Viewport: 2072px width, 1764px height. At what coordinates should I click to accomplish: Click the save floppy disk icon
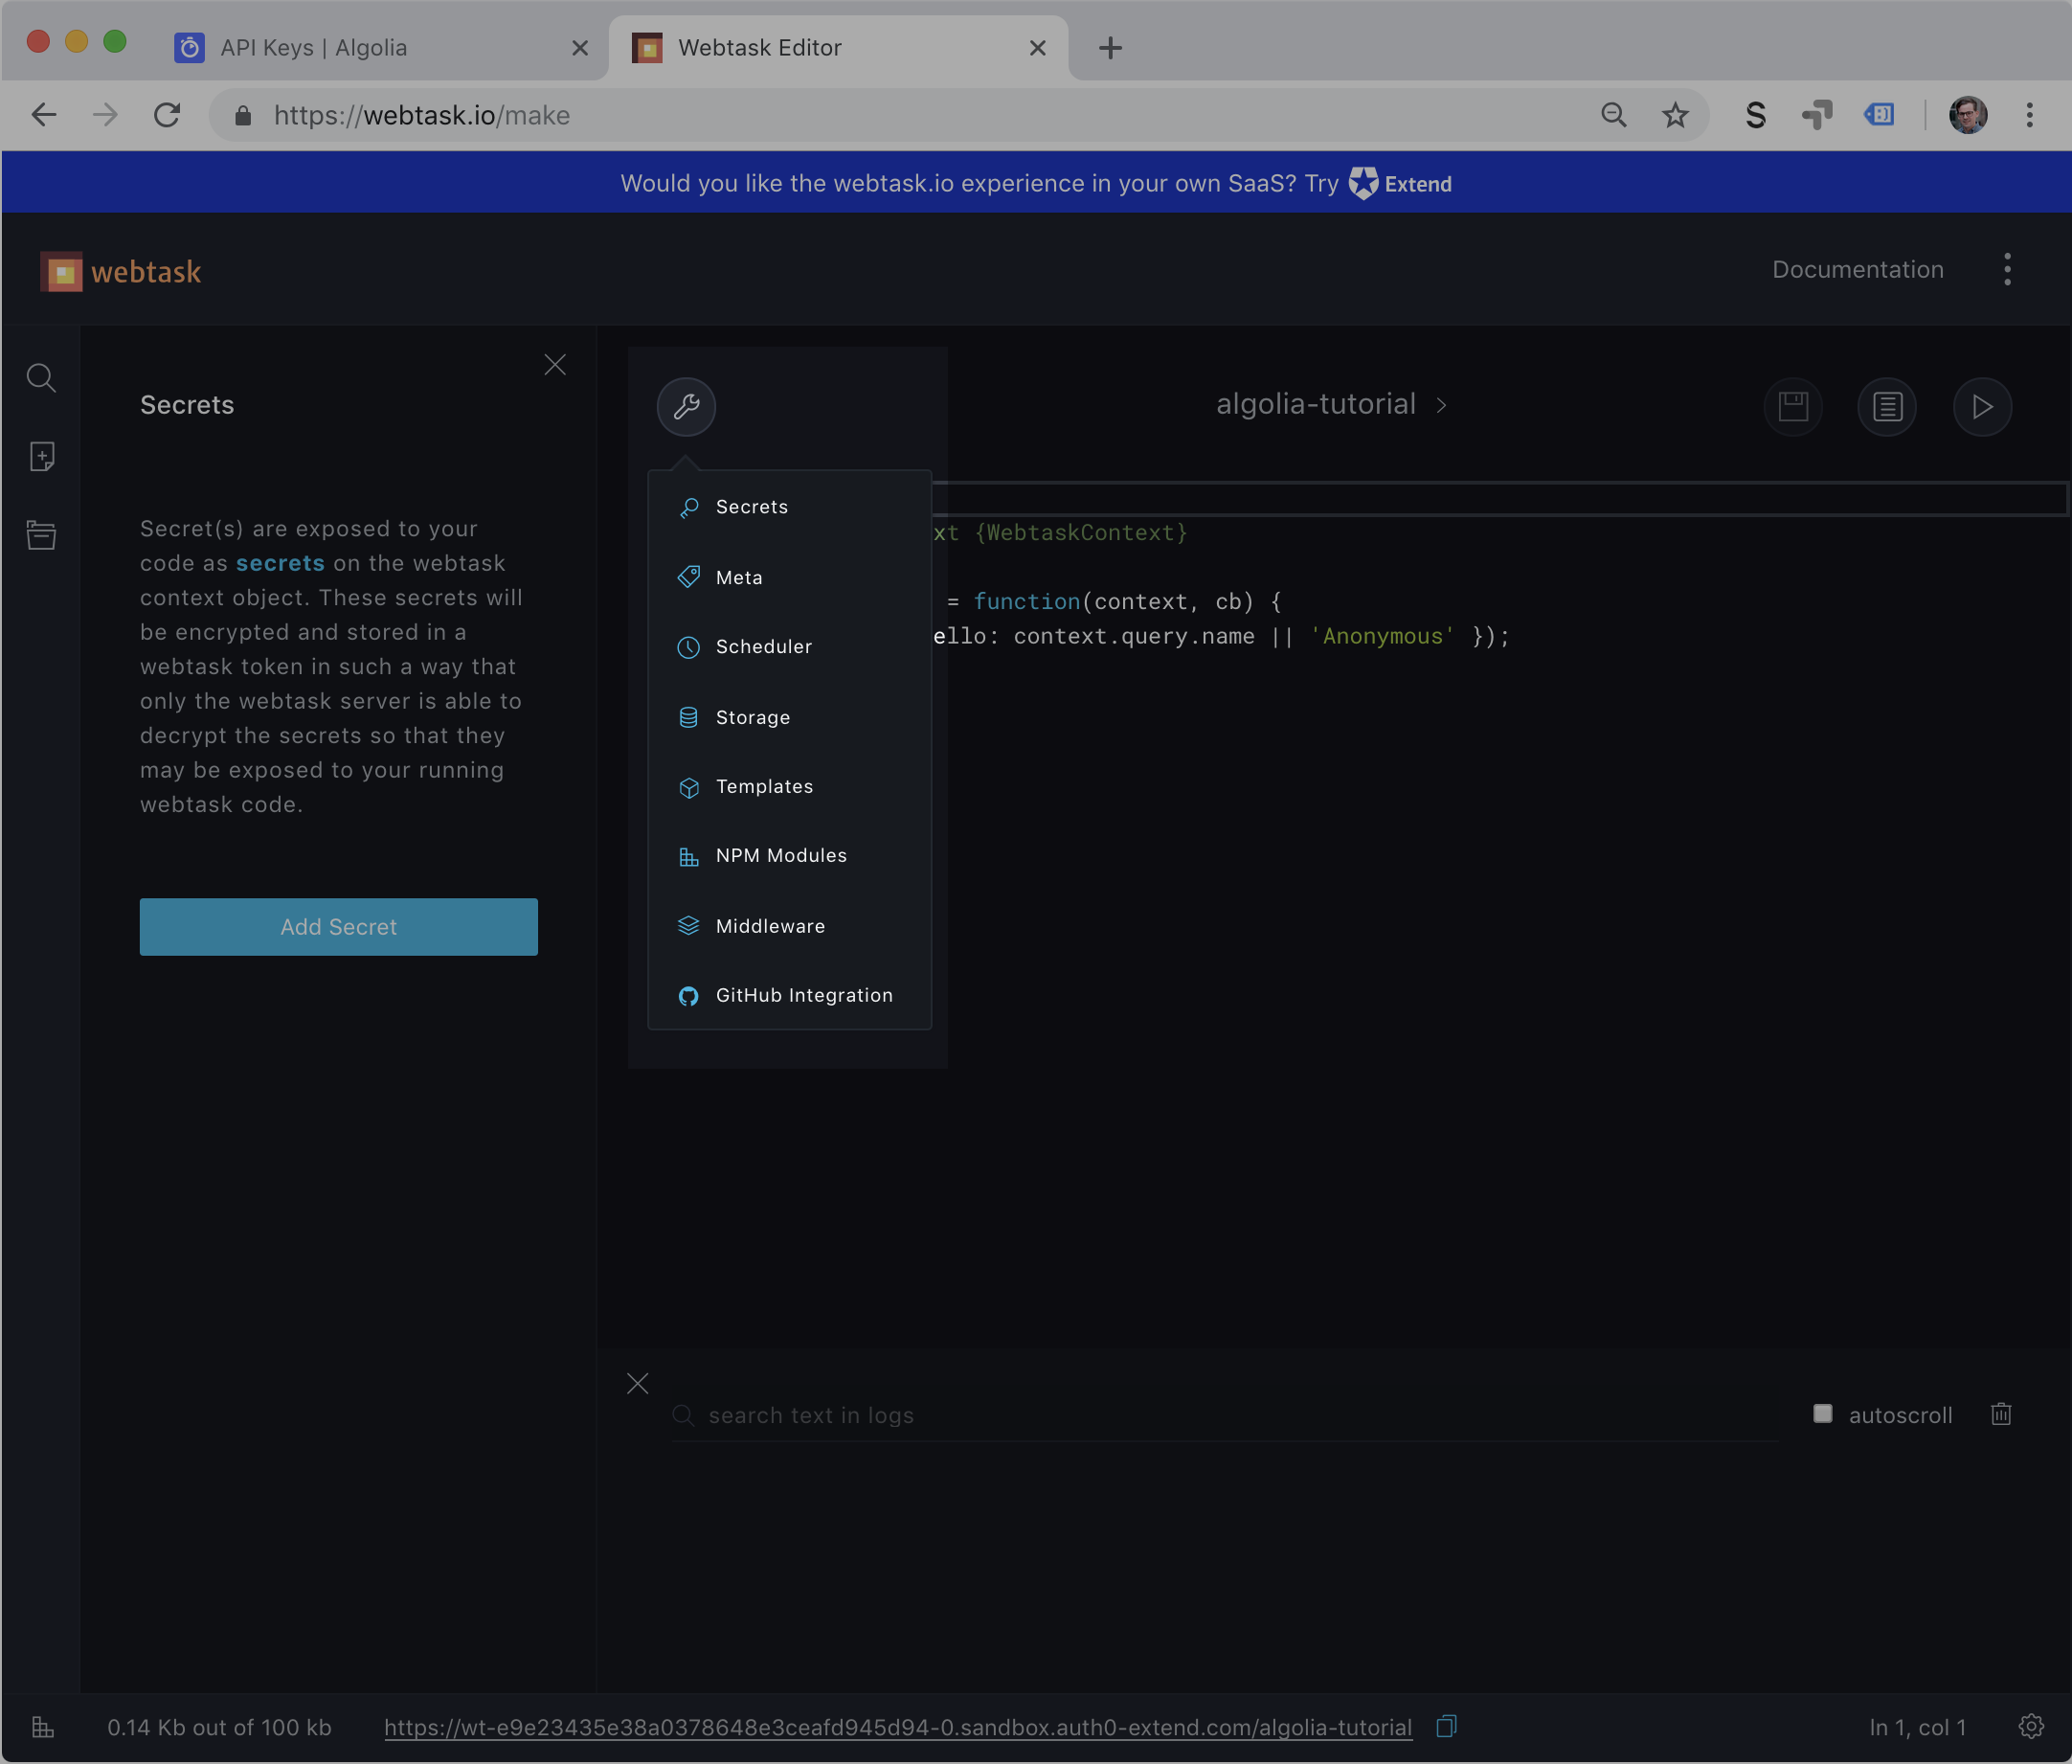pos(1792,406)
